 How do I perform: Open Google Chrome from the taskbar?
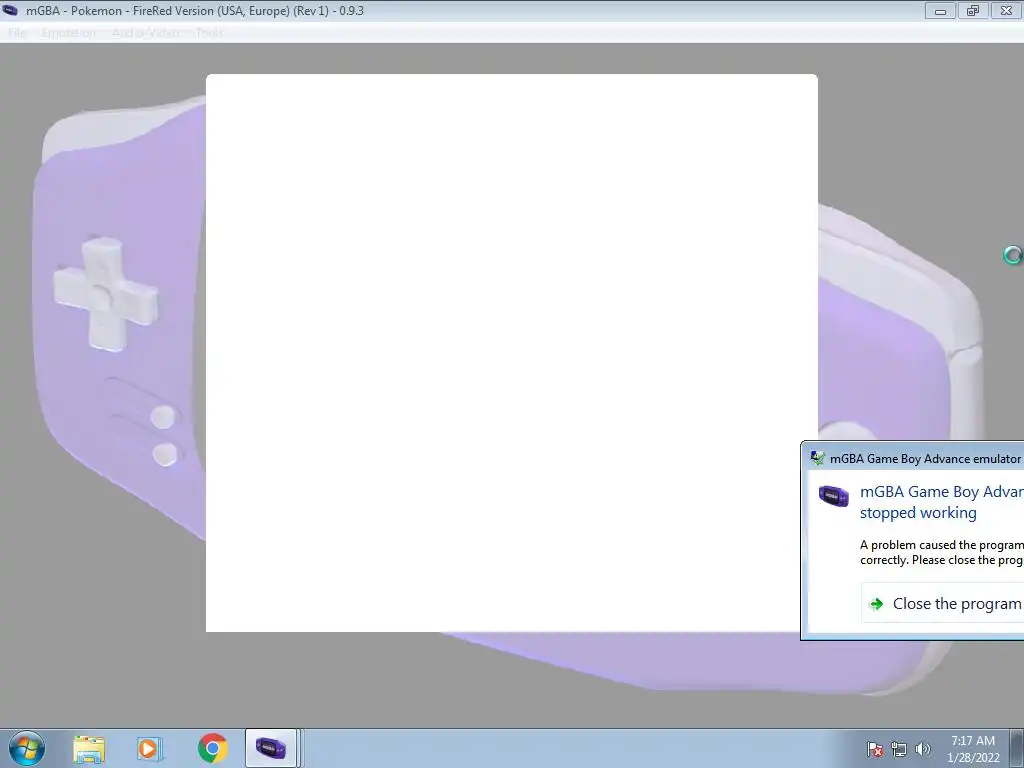coord(212,748)
